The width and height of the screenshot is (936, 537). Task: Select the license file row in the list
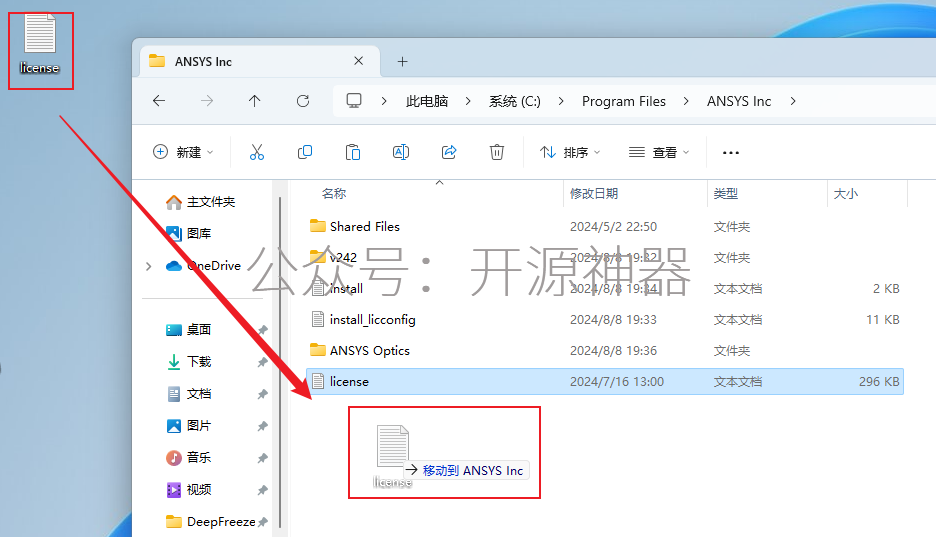605,382
